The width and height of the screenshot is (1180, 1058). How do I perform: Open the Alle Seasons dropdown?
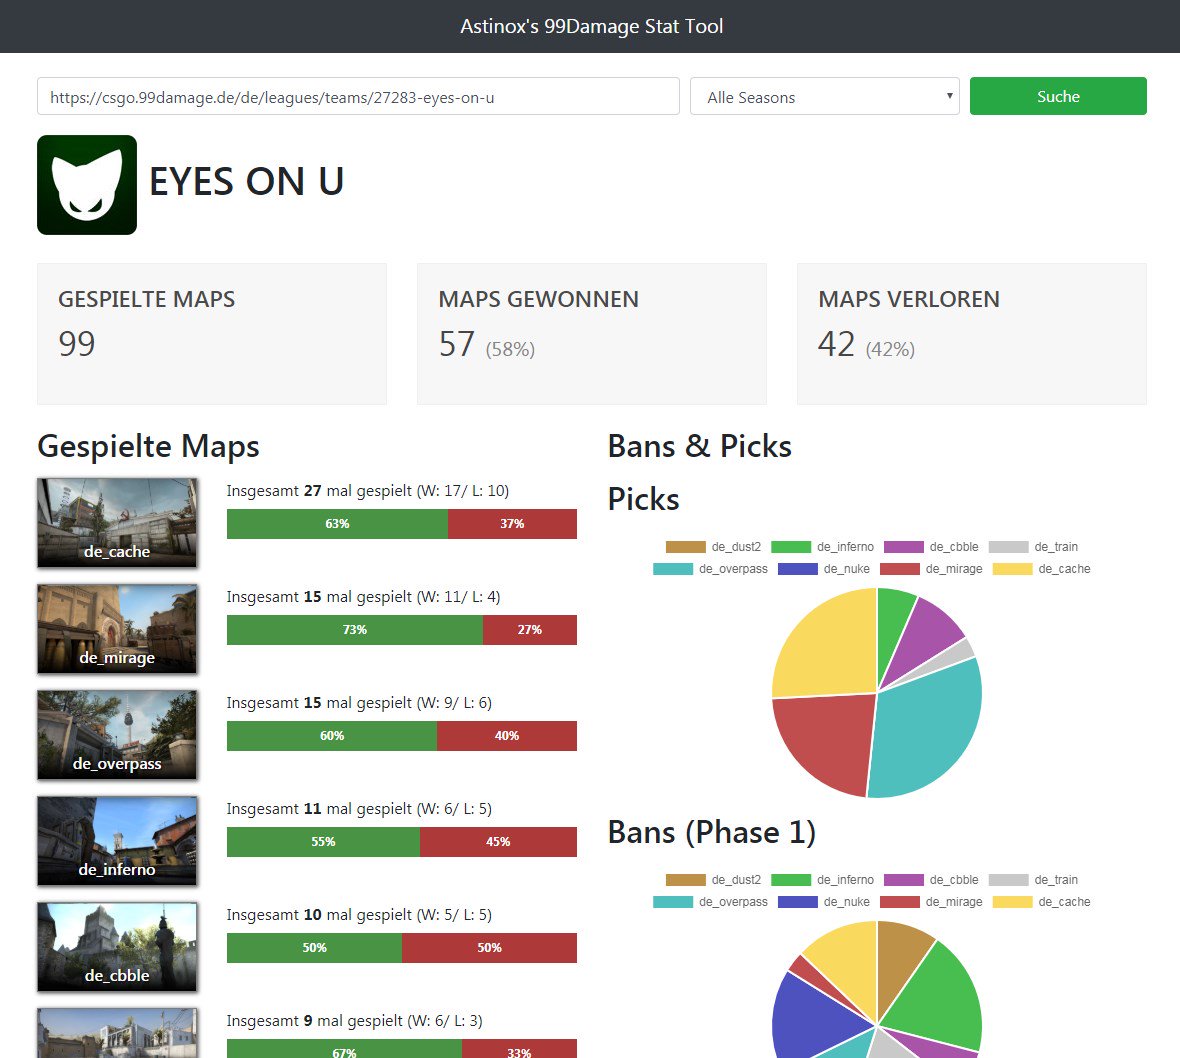824,96
